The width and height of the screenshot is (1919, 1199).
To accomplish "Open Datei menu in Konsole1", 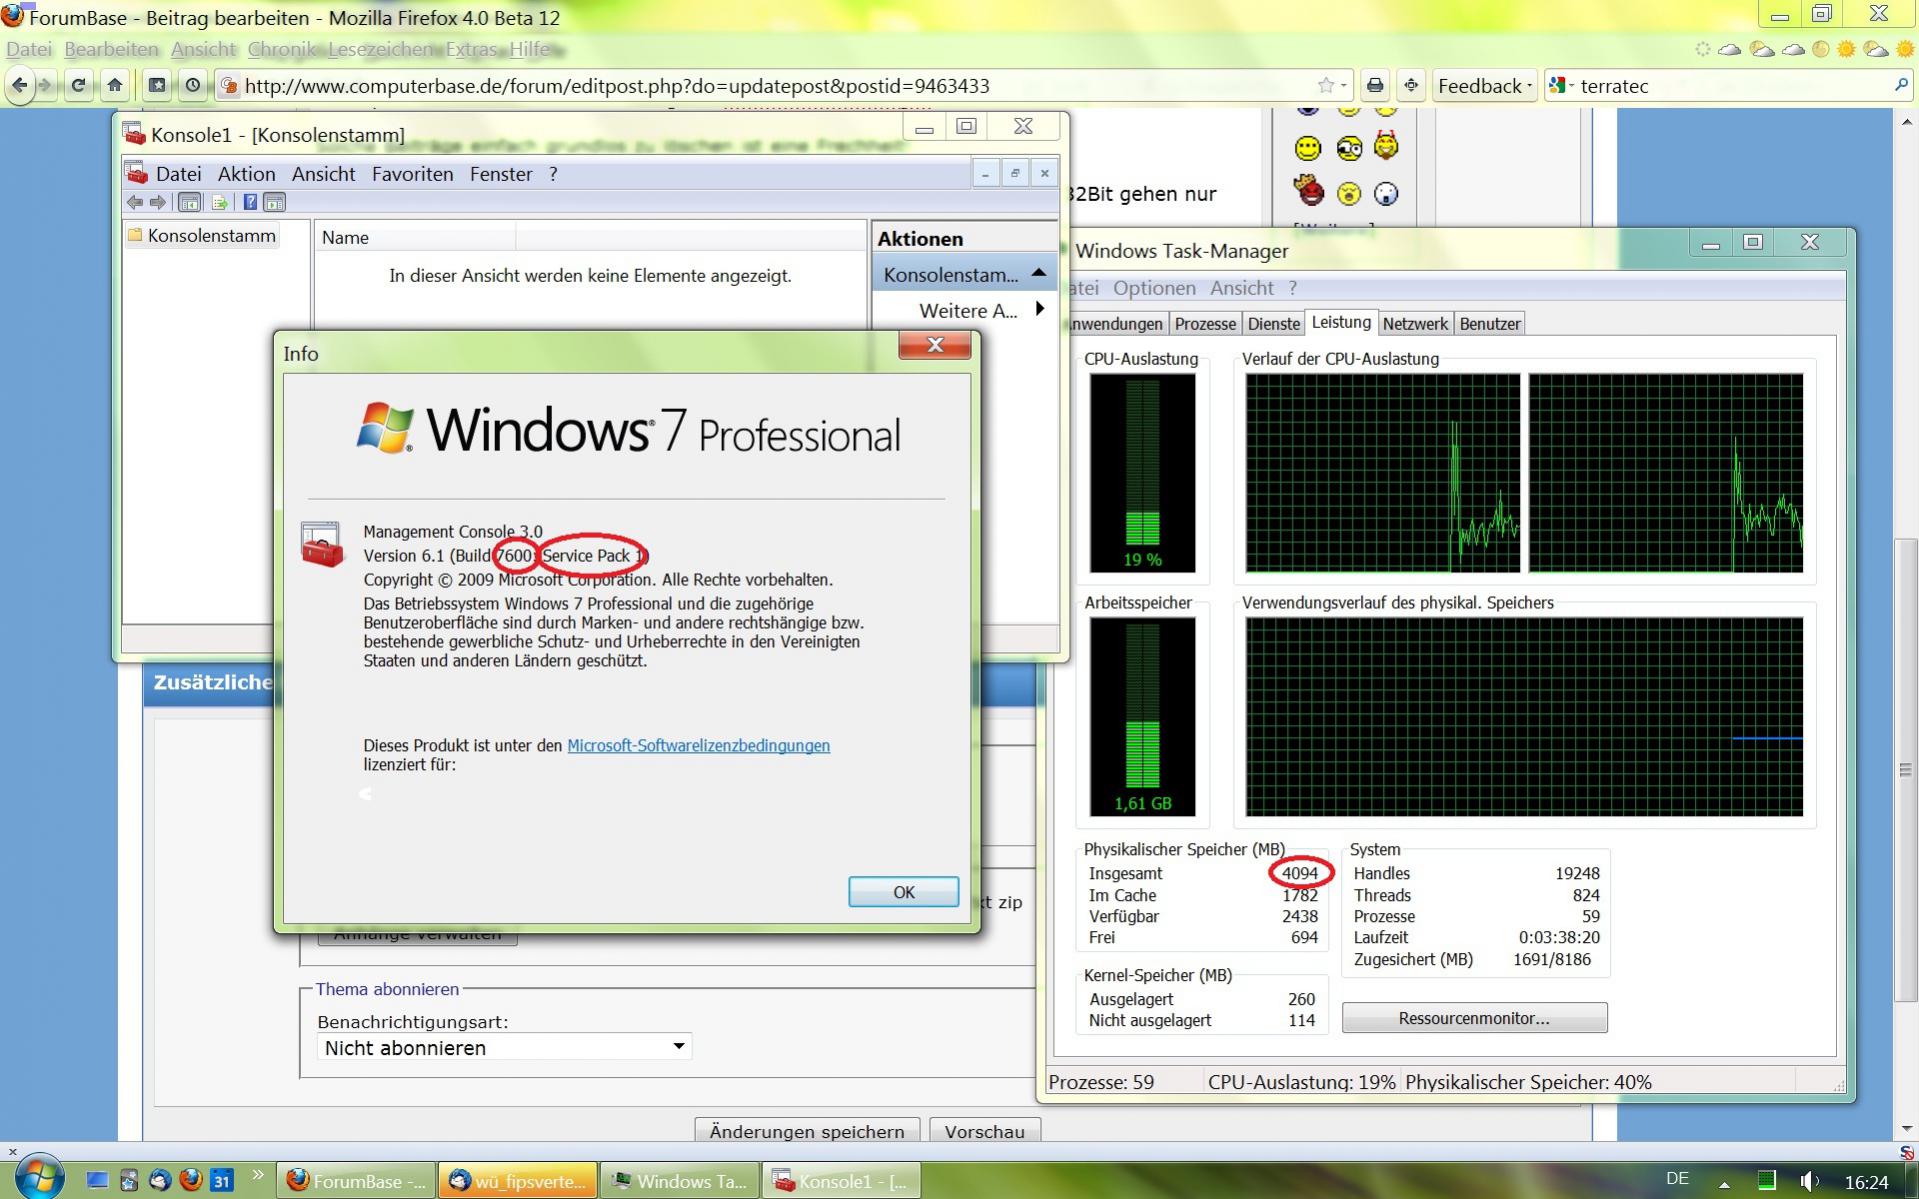I will tap(178, 174).
